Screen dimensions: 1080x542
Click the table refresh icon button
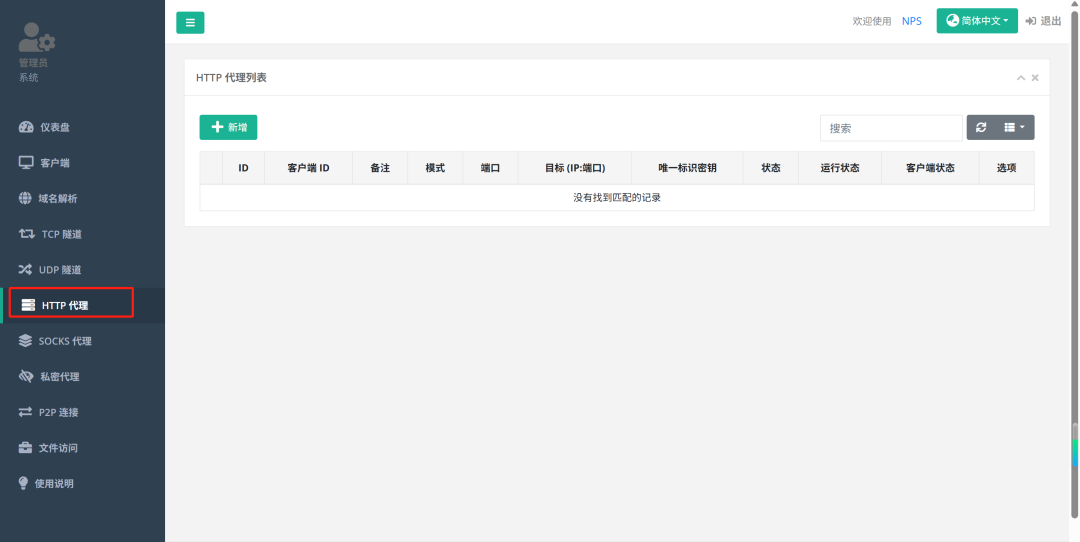(x=982, y=127)
